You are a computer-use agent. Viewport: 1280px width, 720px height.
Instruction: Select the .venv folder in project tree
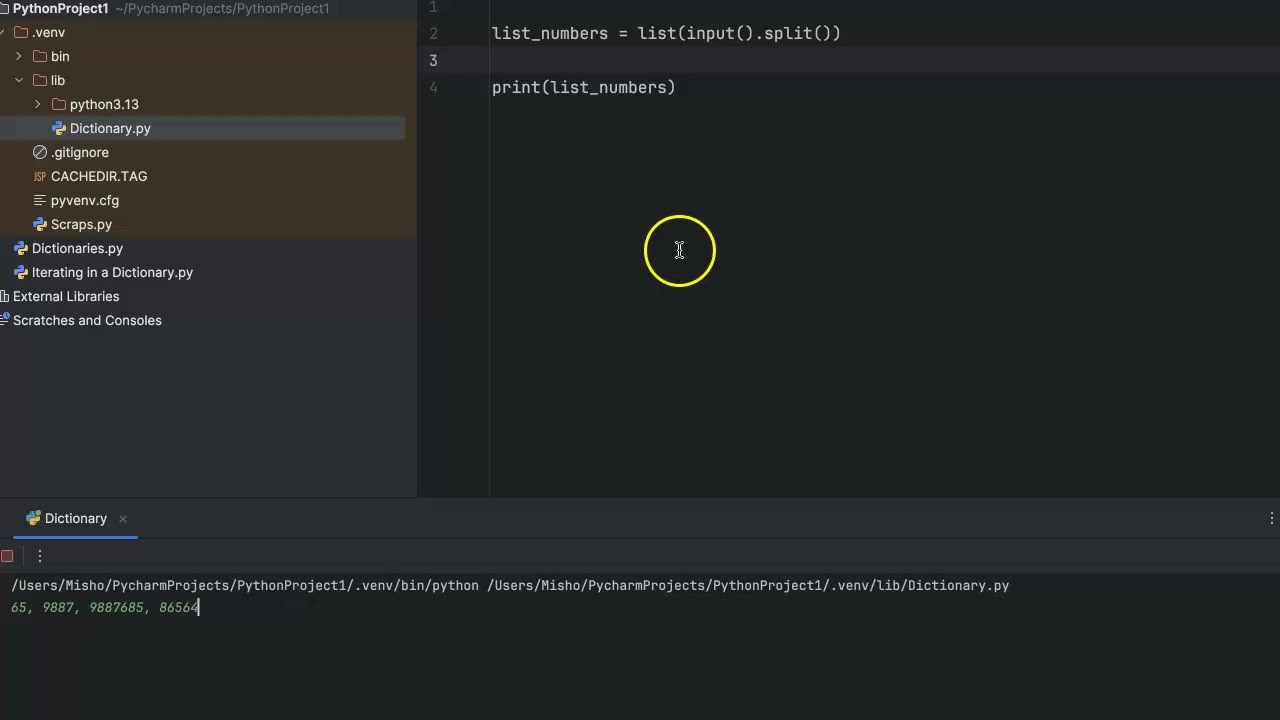click(48, 32)
